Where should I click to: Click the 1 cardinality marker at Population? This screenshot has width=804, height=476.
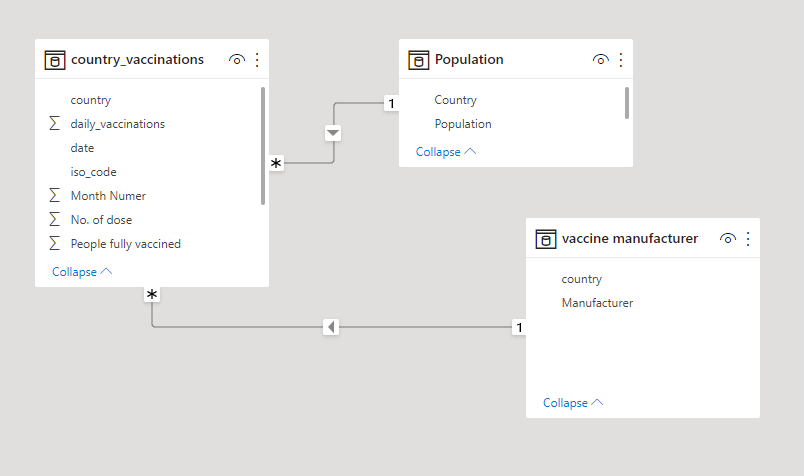[x=391, y=104]
